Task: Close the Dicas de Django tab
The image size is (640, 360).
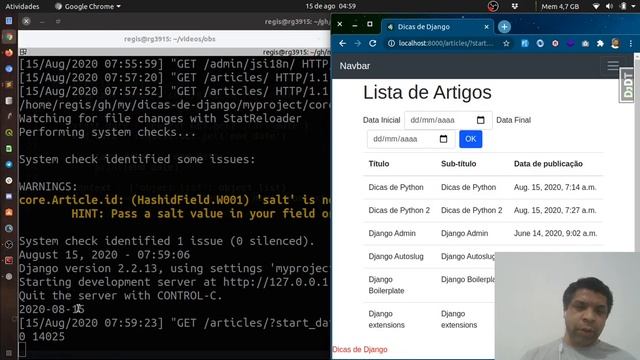Action: [x=486, y=27]
